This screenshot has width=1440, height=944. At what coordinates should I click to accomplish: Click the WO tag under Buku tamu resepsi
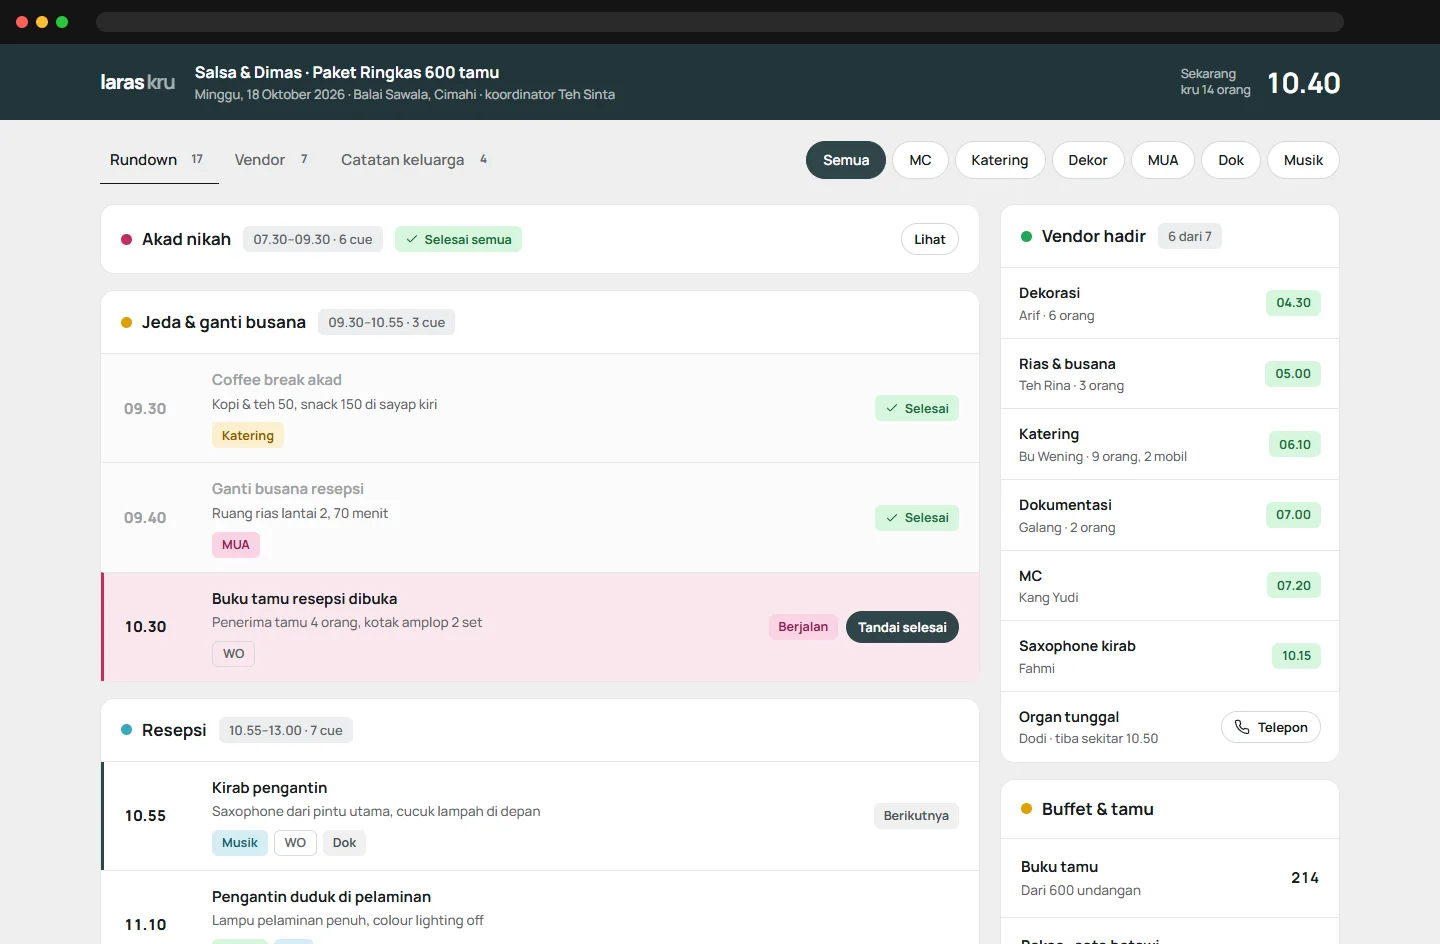(233, 653)
